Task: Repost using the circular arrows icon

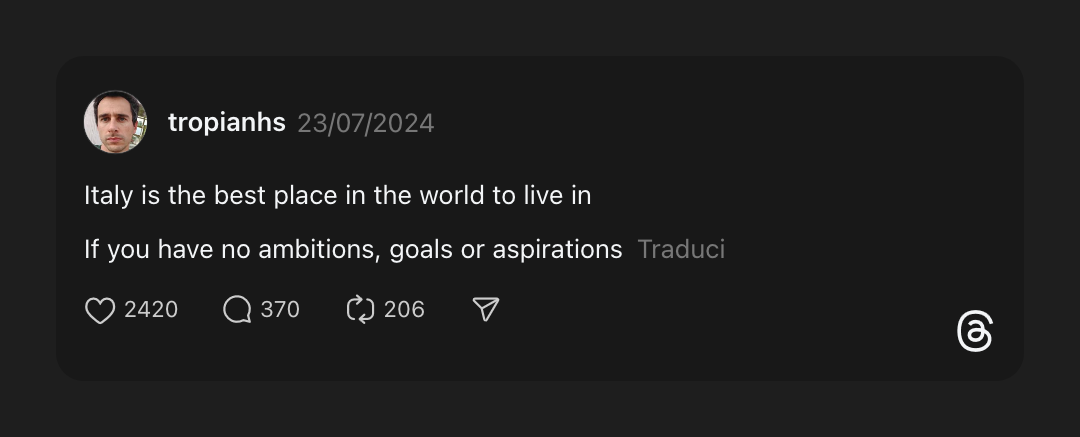Action: (360, 310)
